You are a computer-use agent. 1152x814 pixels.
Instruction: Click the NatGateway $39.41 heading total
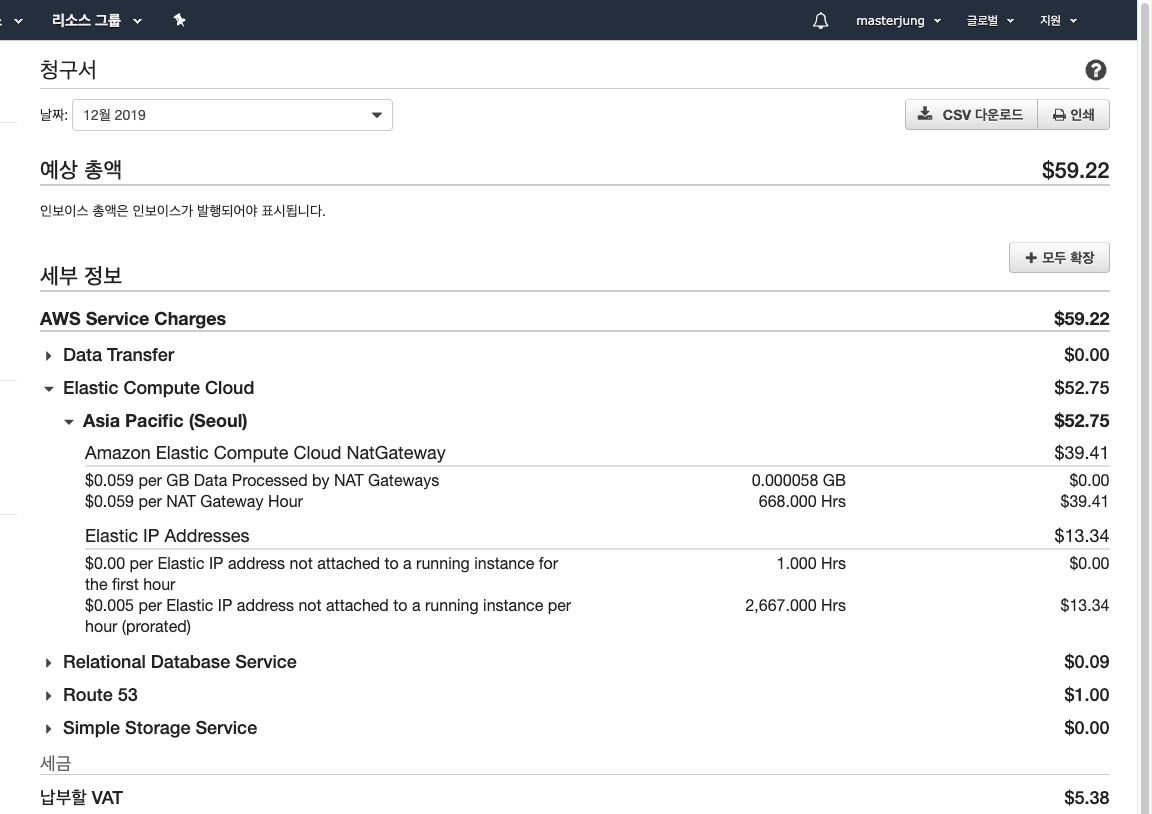pos(1081,453)
